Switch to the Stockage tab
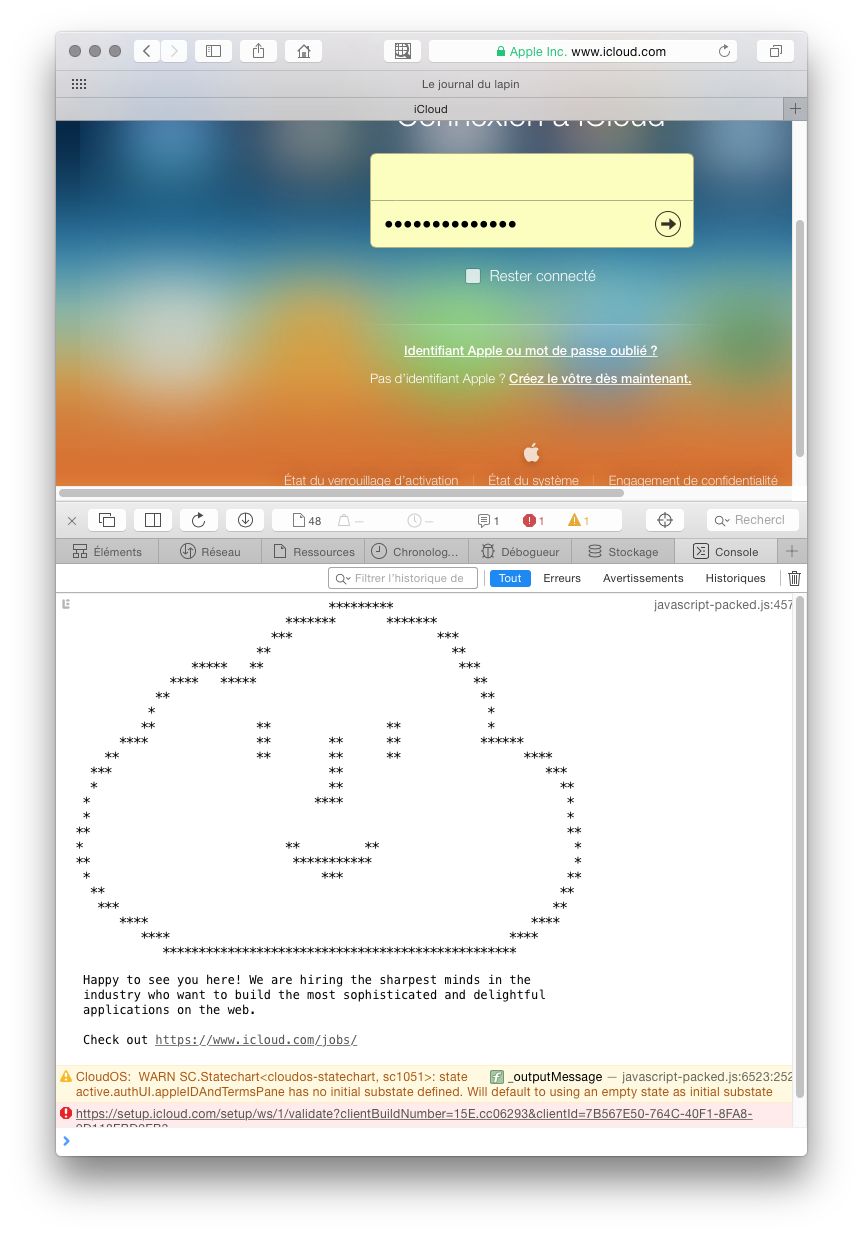 (623, 551)
